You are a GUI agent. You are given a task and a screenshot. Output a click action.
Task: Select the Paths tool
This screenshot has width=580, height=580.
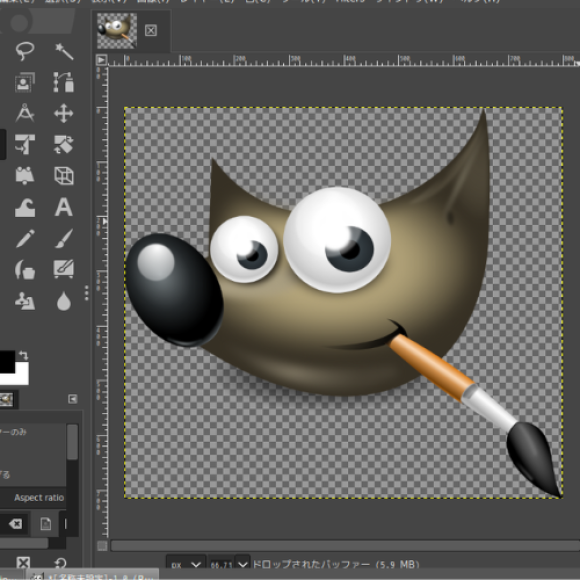[64, 82]
